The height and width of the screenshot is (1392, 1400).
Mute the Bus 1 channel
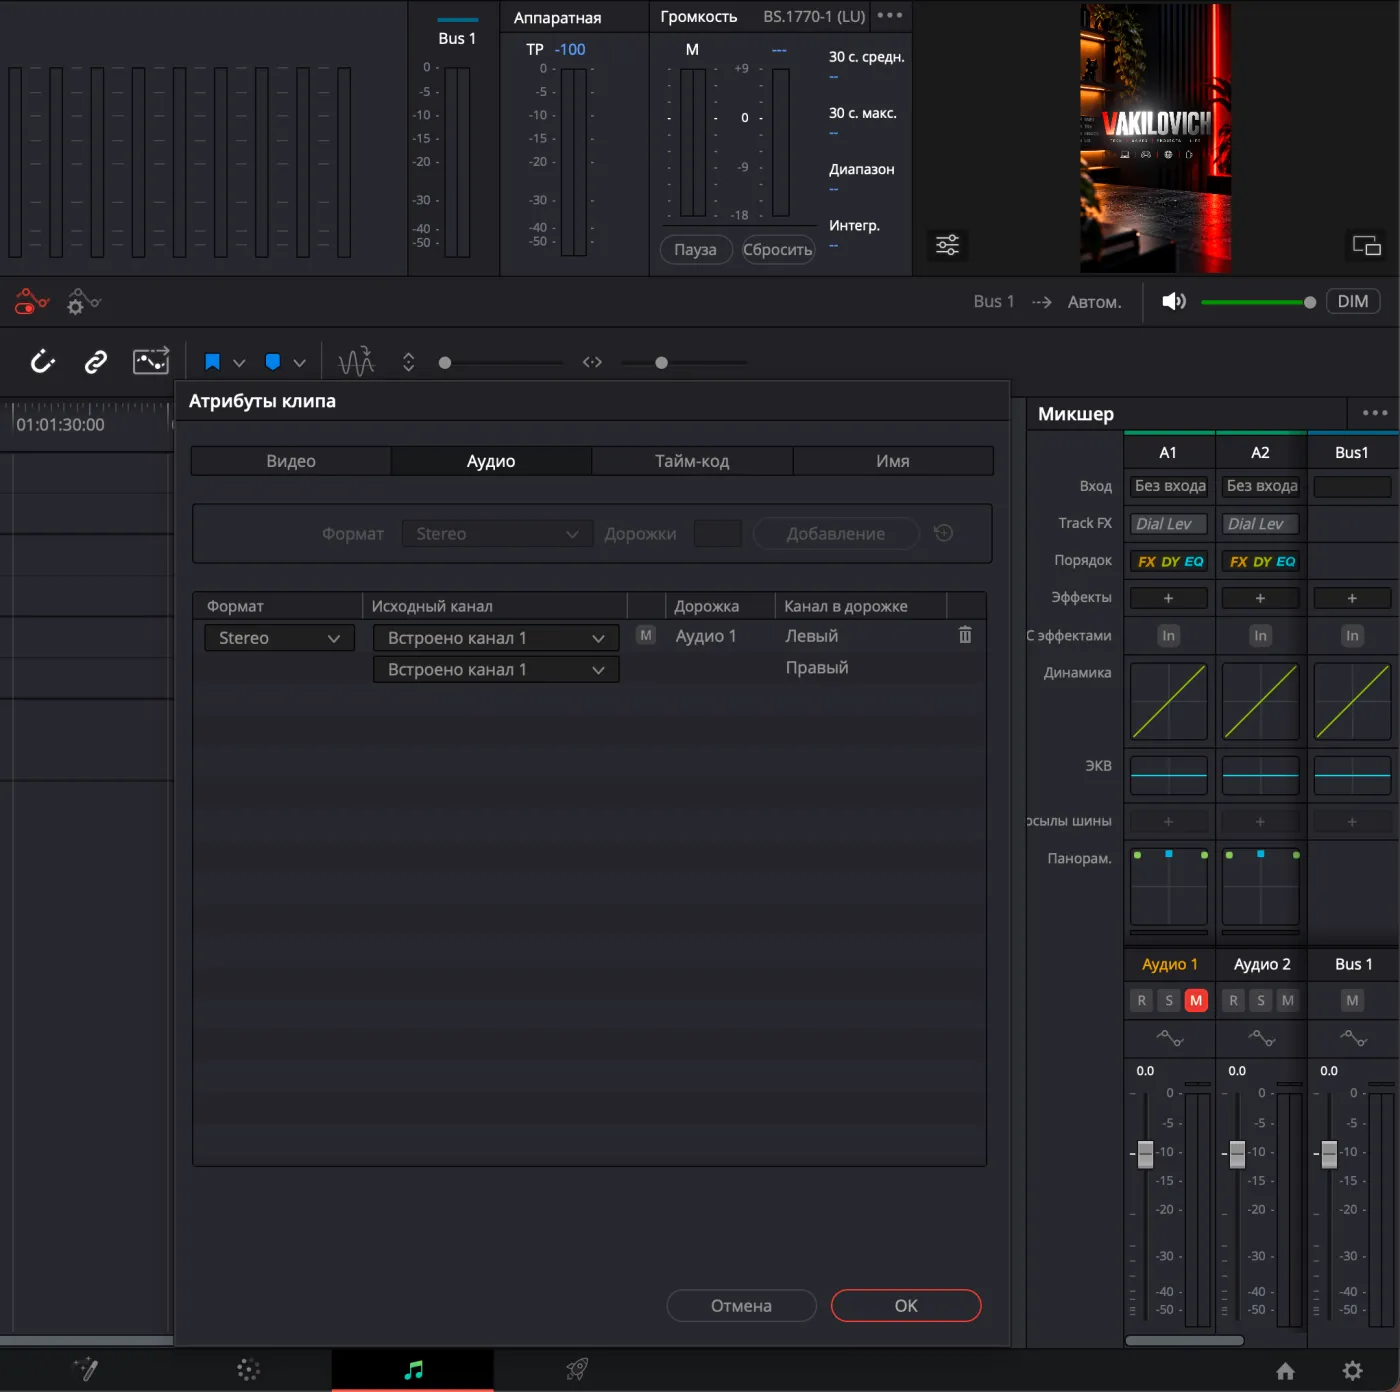[1352, 1000]
